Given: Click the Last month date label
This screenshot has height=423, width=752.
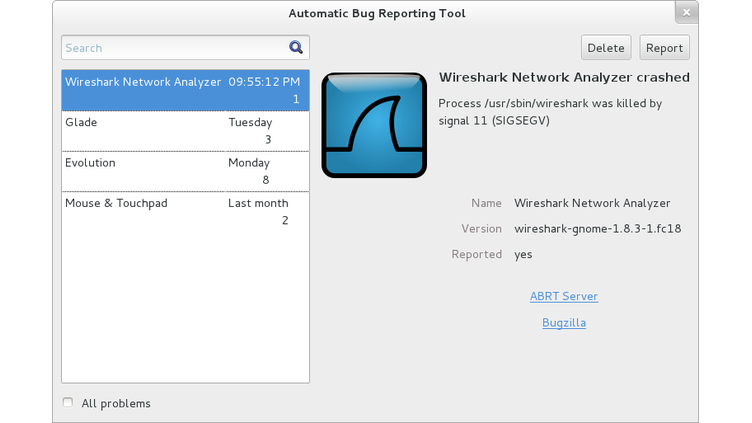Looking at the screenshot, I should pyautogui.click(x=258, y=203).
